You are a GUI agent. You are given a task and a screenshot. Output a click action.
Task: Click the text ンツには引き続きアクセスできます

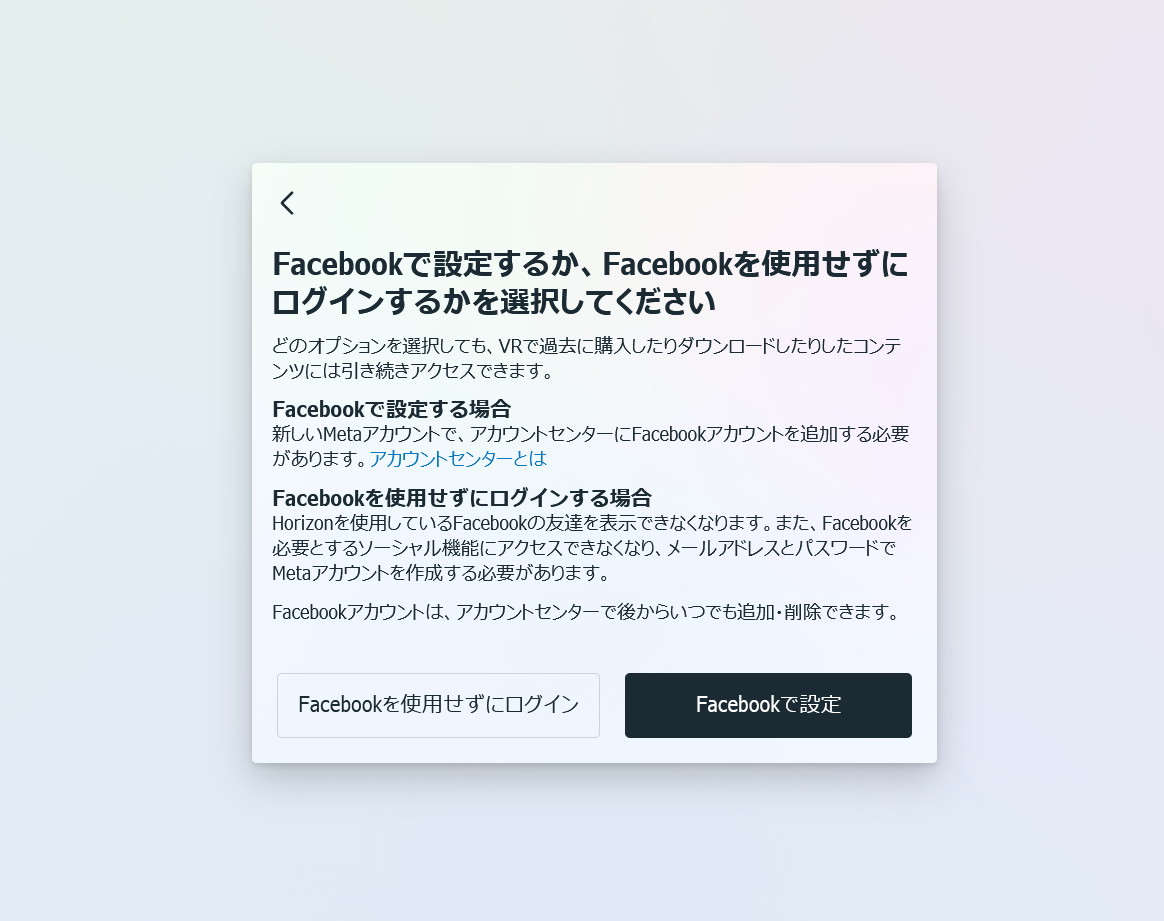[413, 370]
